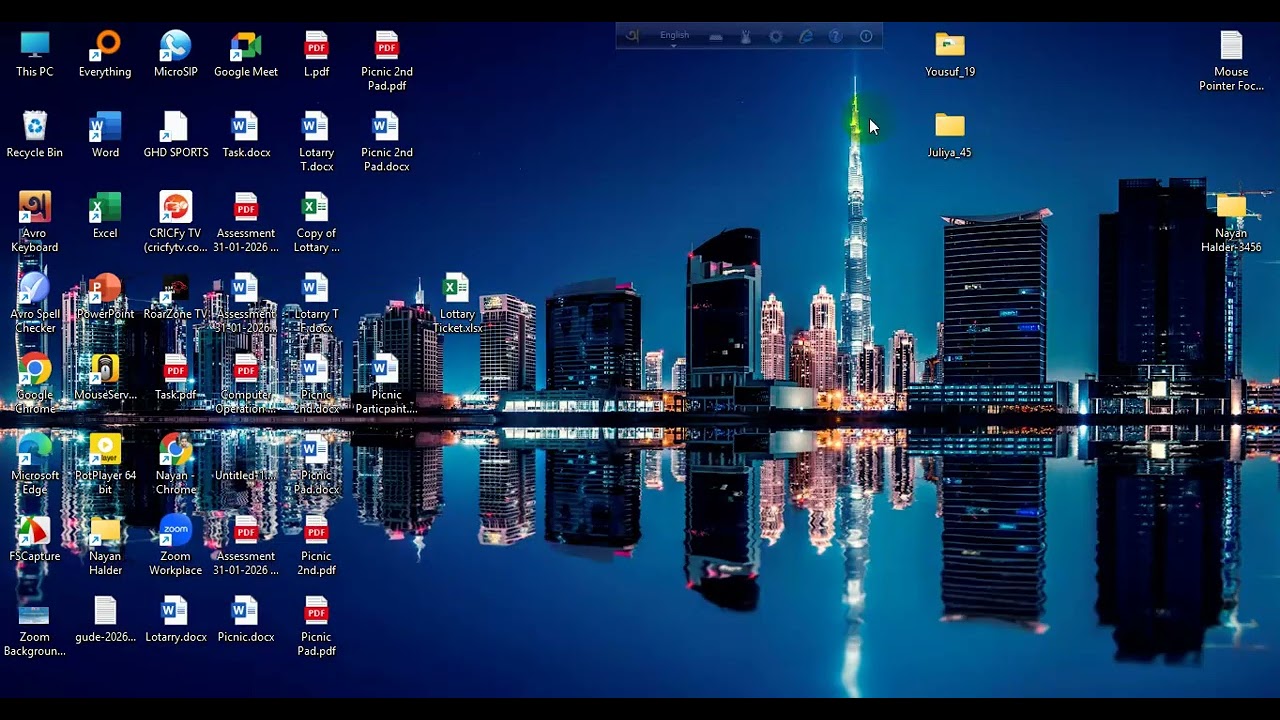Select the Picnic 2nd.docx document
This screenshot has width=1280, height=720.
[316, 385]
